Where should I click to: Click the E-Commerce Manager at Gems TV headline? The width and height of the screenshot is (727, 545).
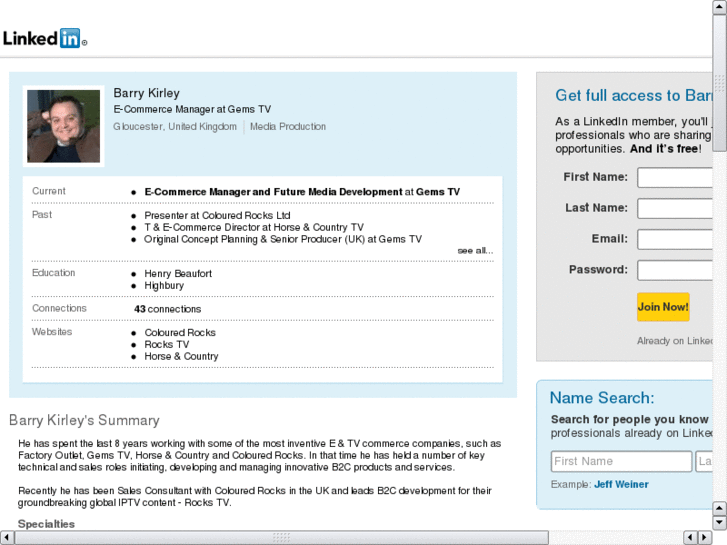[x=192, y=109]
